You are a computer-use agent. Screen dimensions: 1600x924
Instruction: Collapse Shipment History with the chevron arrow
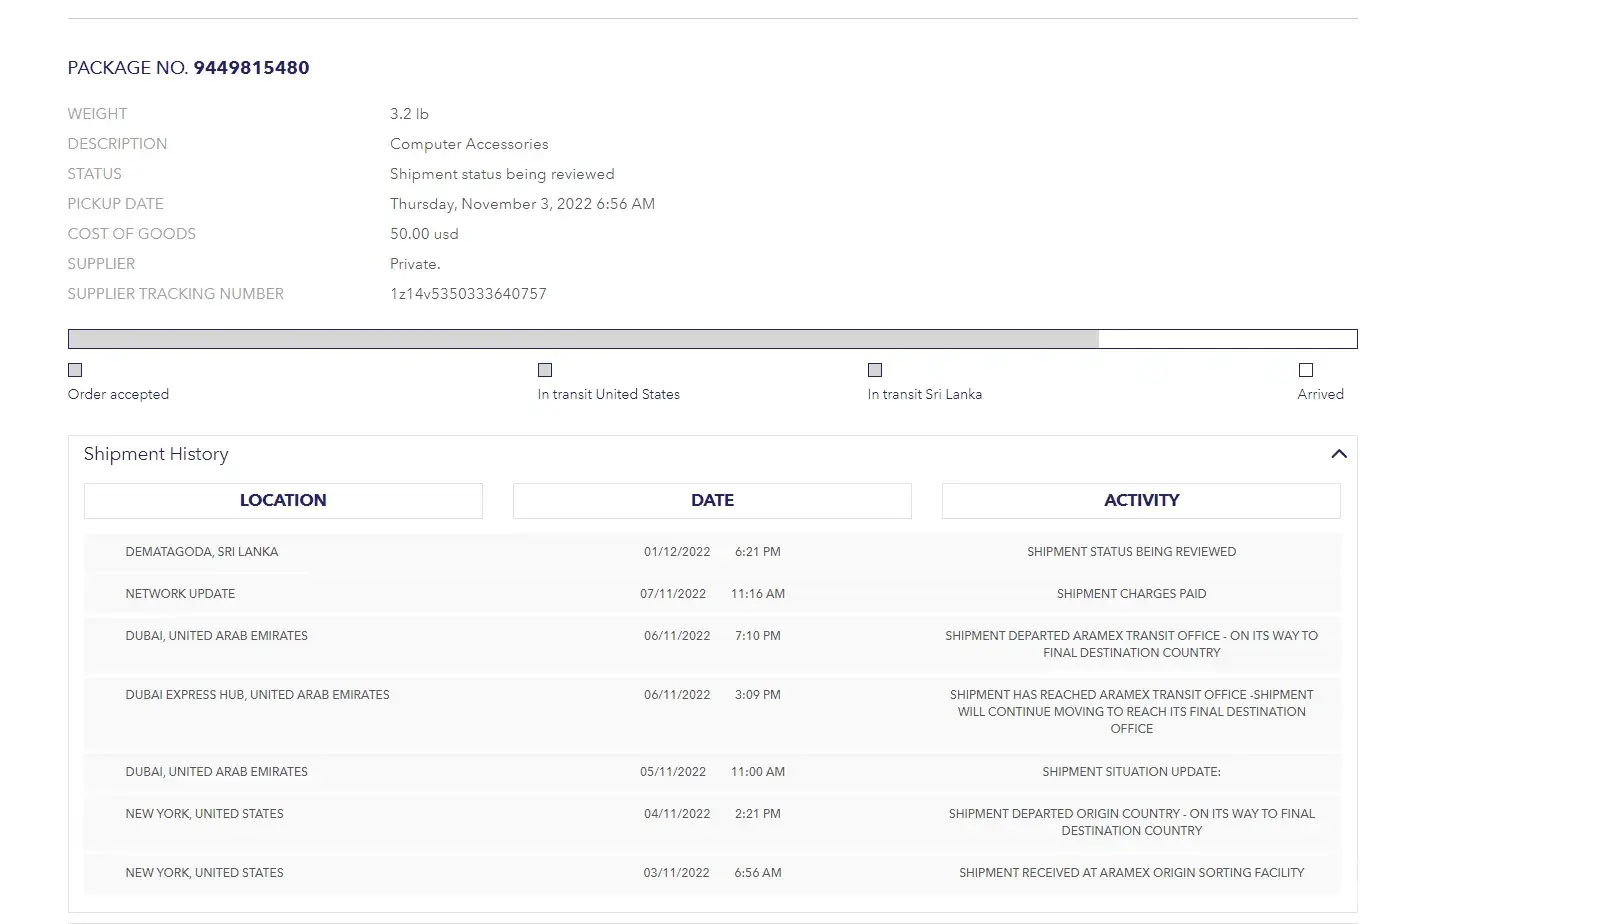(x=1338, y=454)
